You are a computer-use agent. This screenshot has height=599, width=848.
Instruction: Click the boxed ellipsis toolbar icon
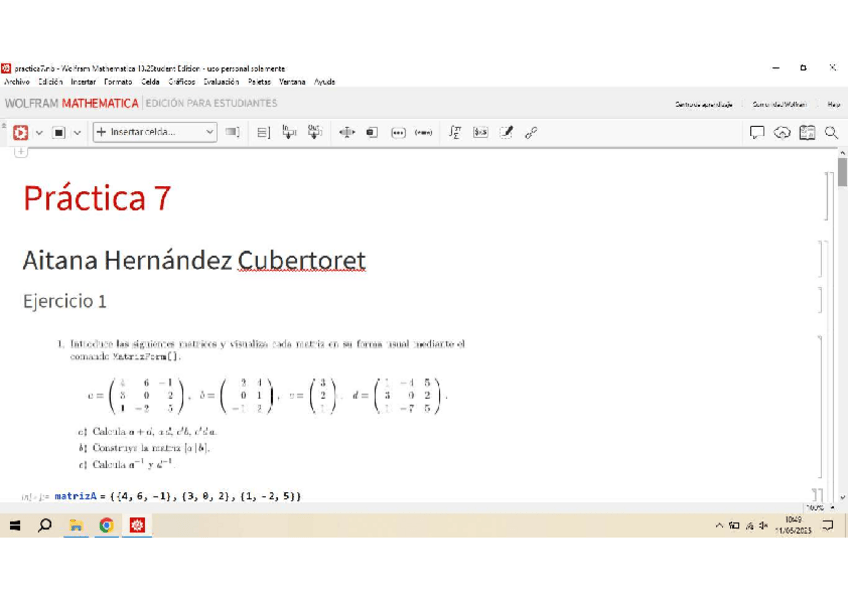tap(398, 132)
